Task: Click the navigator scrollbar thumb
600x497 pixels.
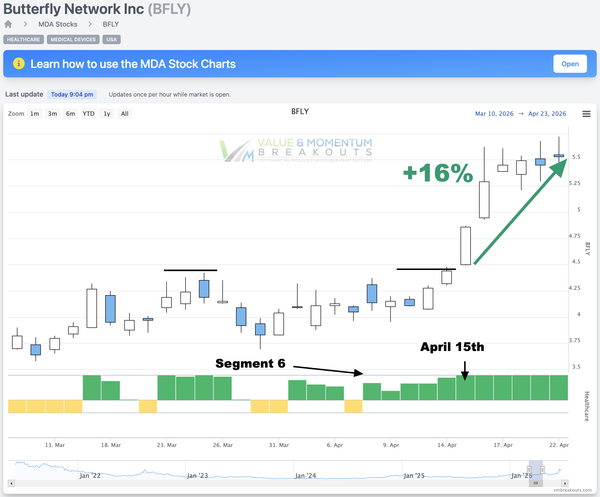Action: [536, 483]
